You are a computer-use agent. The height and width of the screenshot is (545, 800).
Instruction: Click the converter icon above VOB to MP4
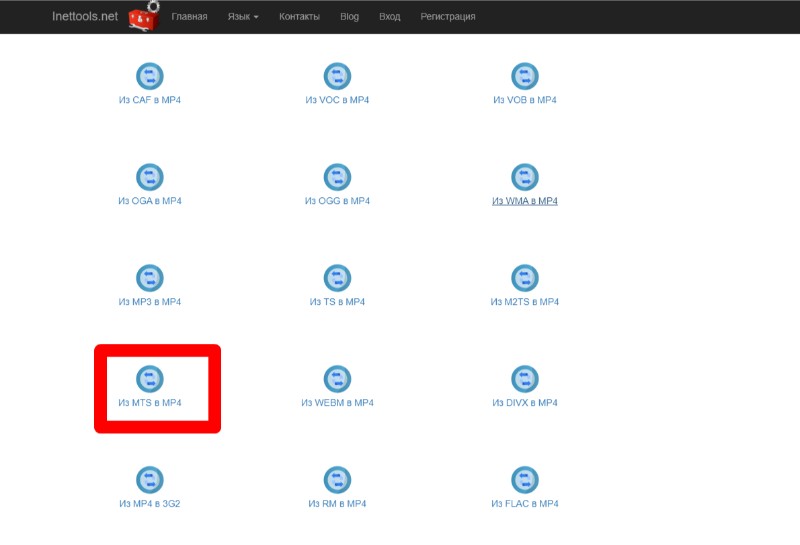pyautogui.click(x=525, y=76)
